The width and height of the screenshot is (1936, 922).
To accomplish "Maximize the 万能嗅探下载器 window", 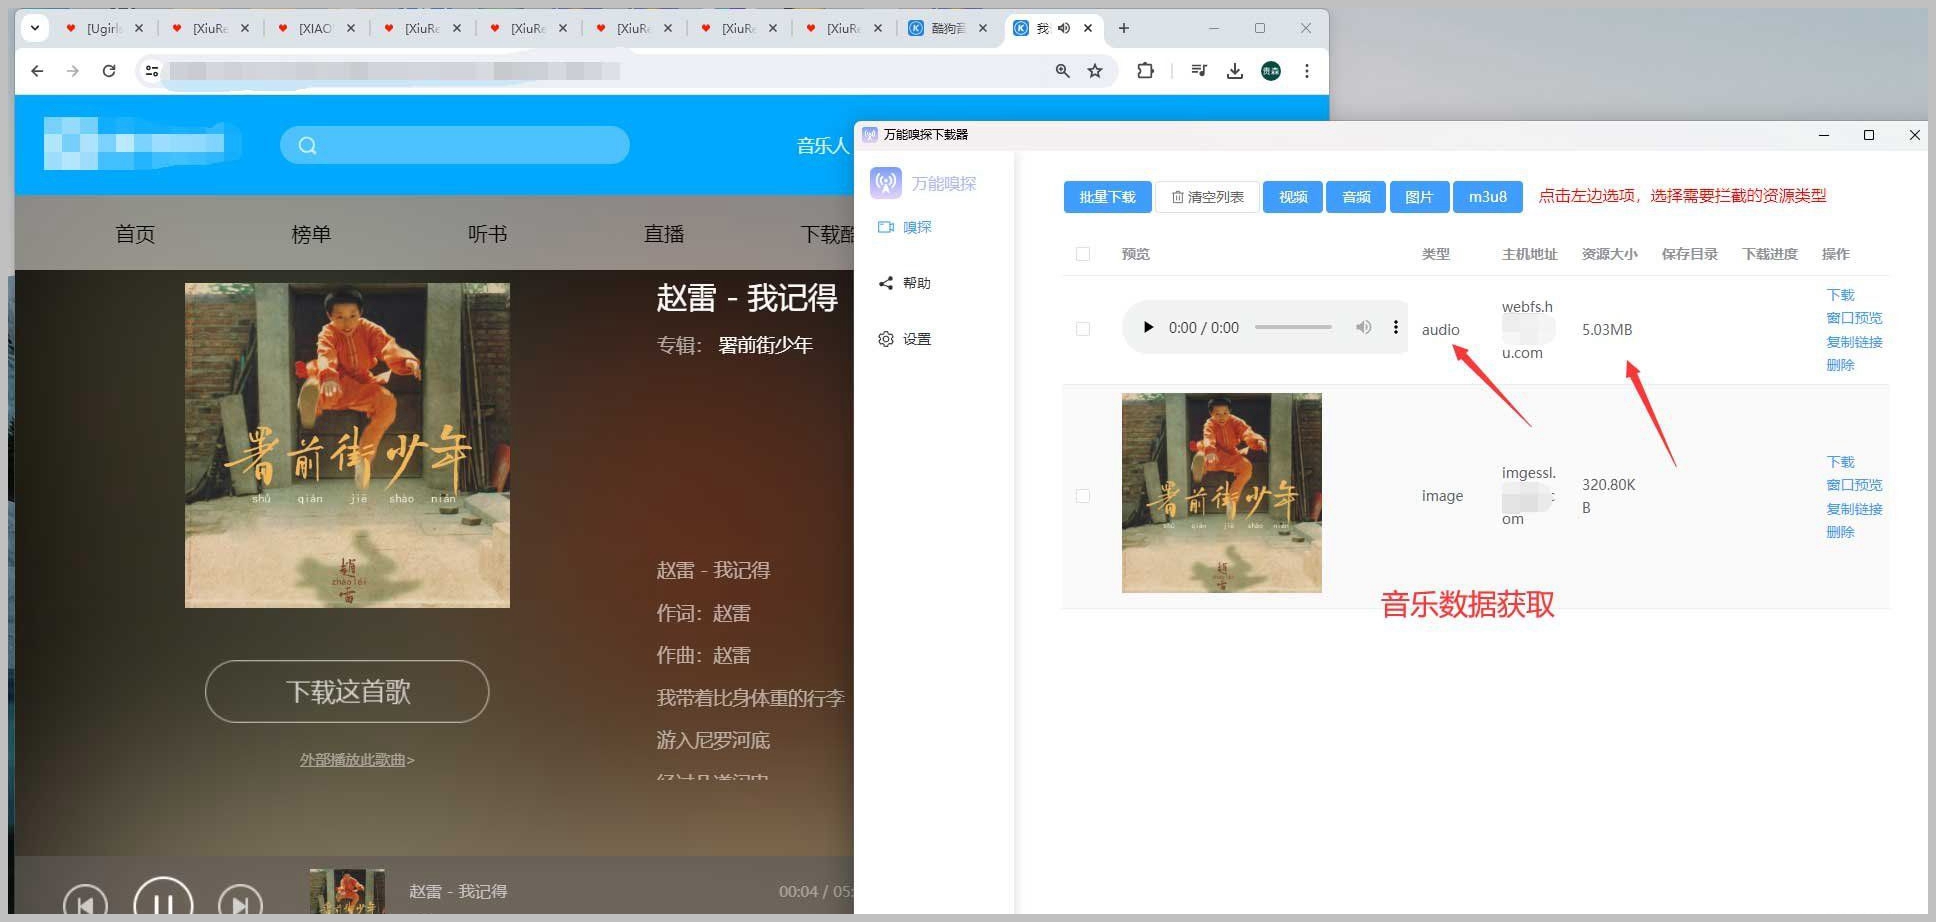I will (x=1869, y=135).
